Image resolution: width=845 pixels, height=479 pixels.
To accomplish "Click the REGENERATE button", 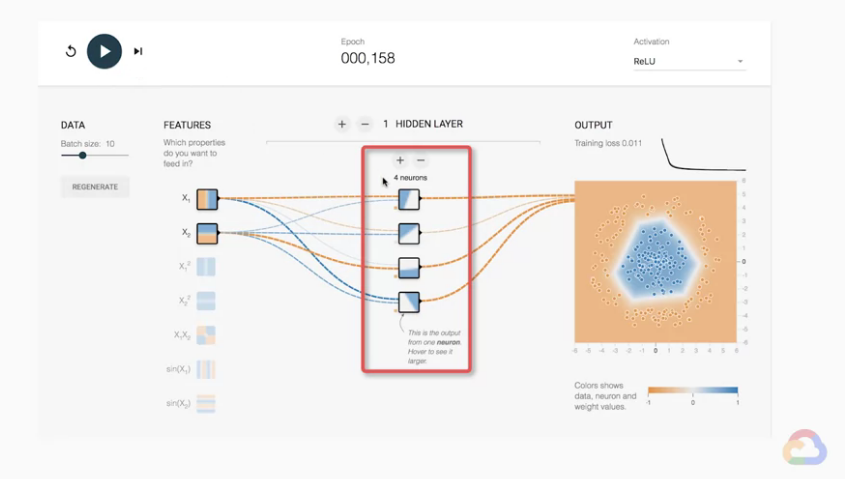I will coord(95,187).
